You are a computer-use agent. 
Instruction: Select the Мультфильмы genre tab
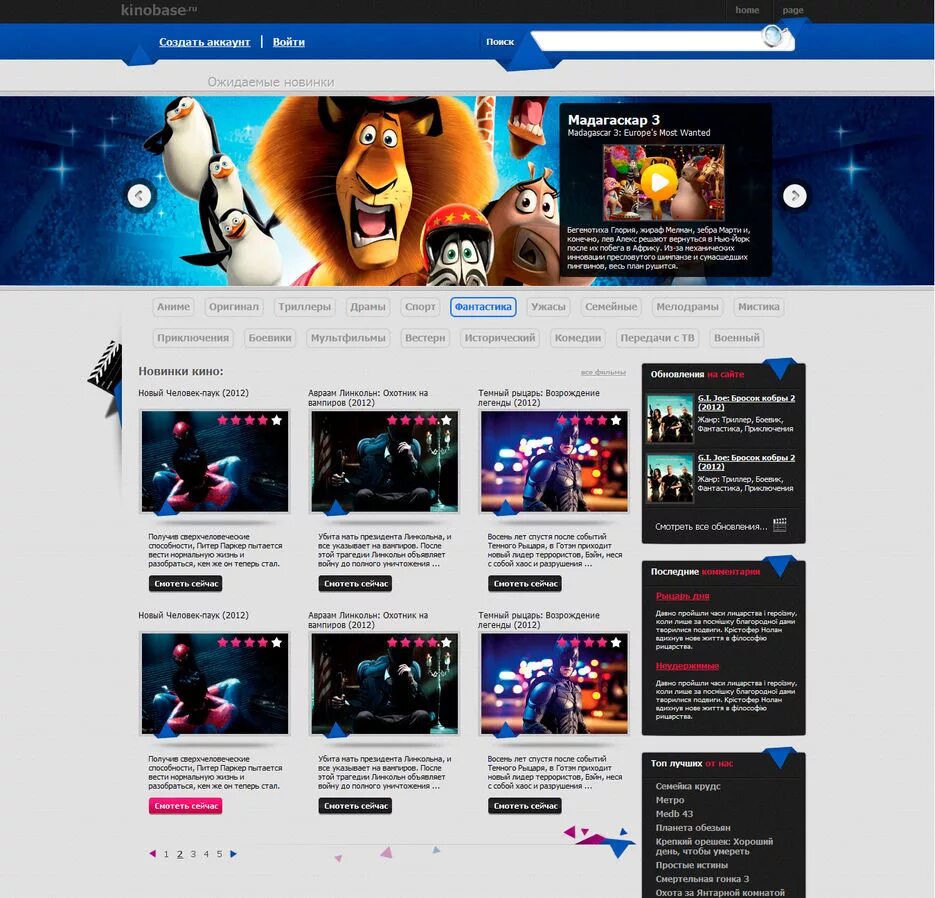[x=348, y=337]
